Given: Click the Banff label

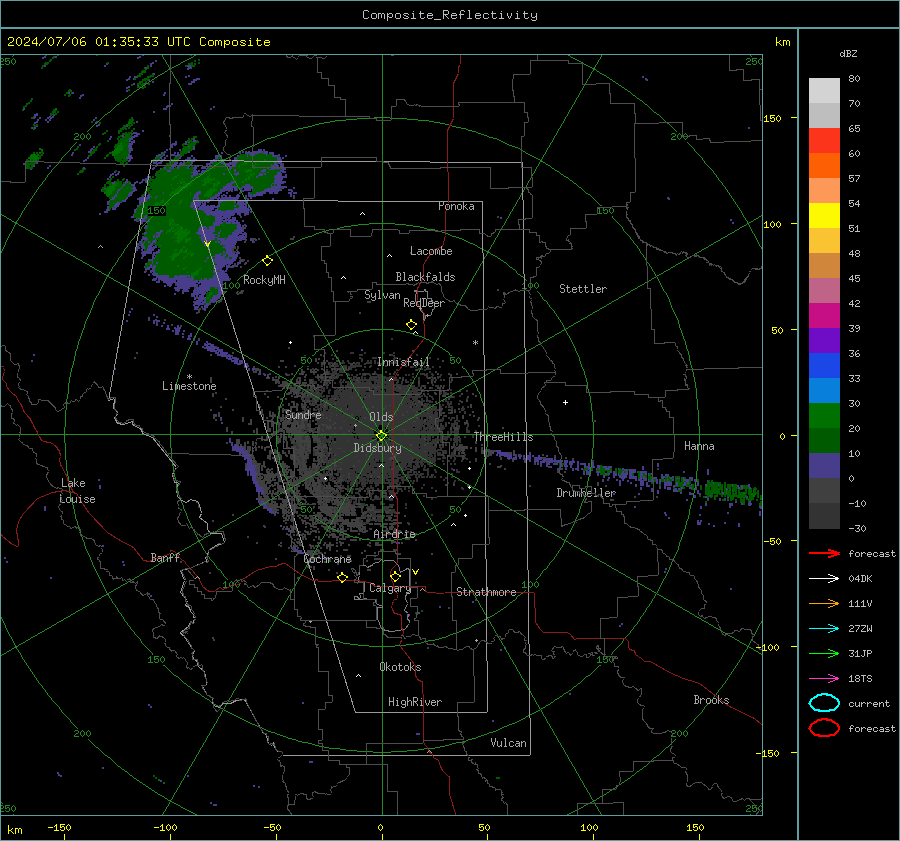Looking at the screenshot, I should click(165, 557).
